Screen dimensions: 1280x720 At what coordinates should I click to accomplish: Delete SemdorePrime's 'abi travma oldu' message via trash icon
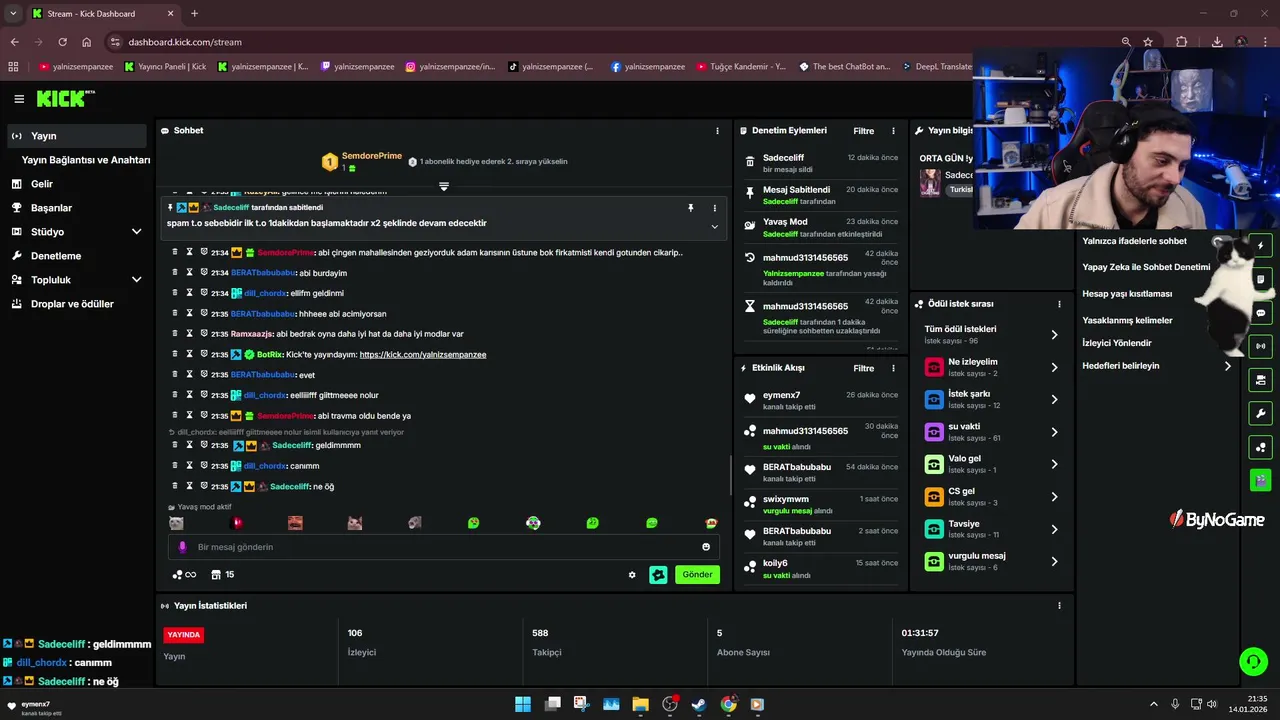[175, 415]
